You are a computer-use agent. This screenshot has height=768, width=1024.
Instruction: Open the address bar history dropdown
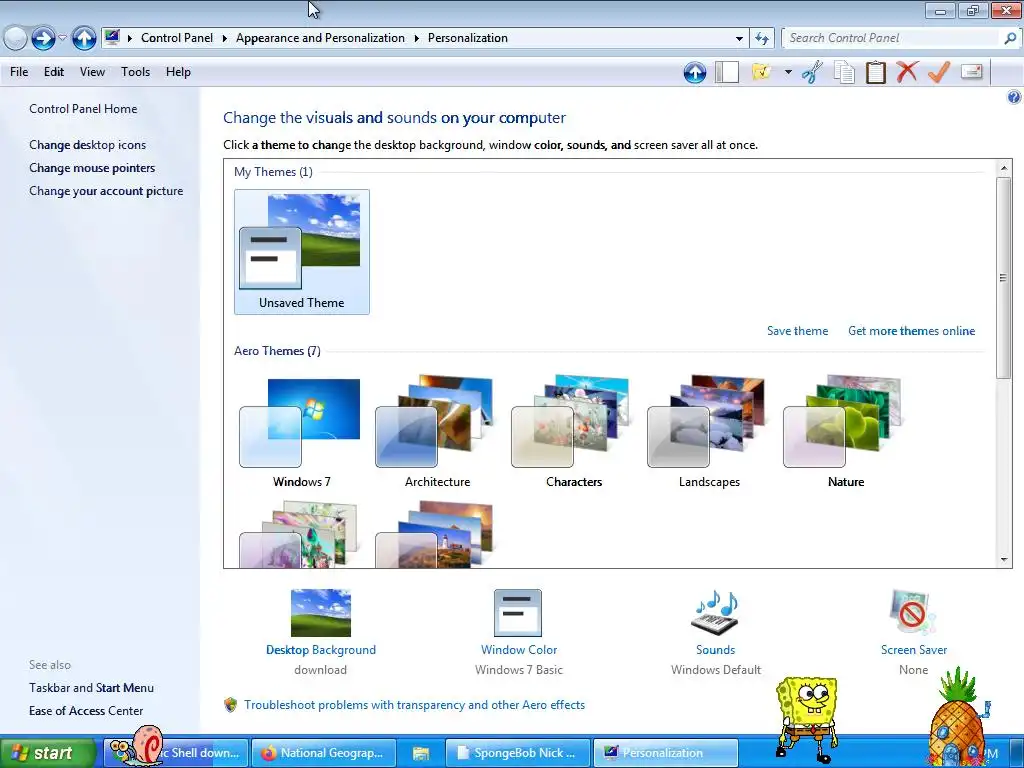point(739,38)
